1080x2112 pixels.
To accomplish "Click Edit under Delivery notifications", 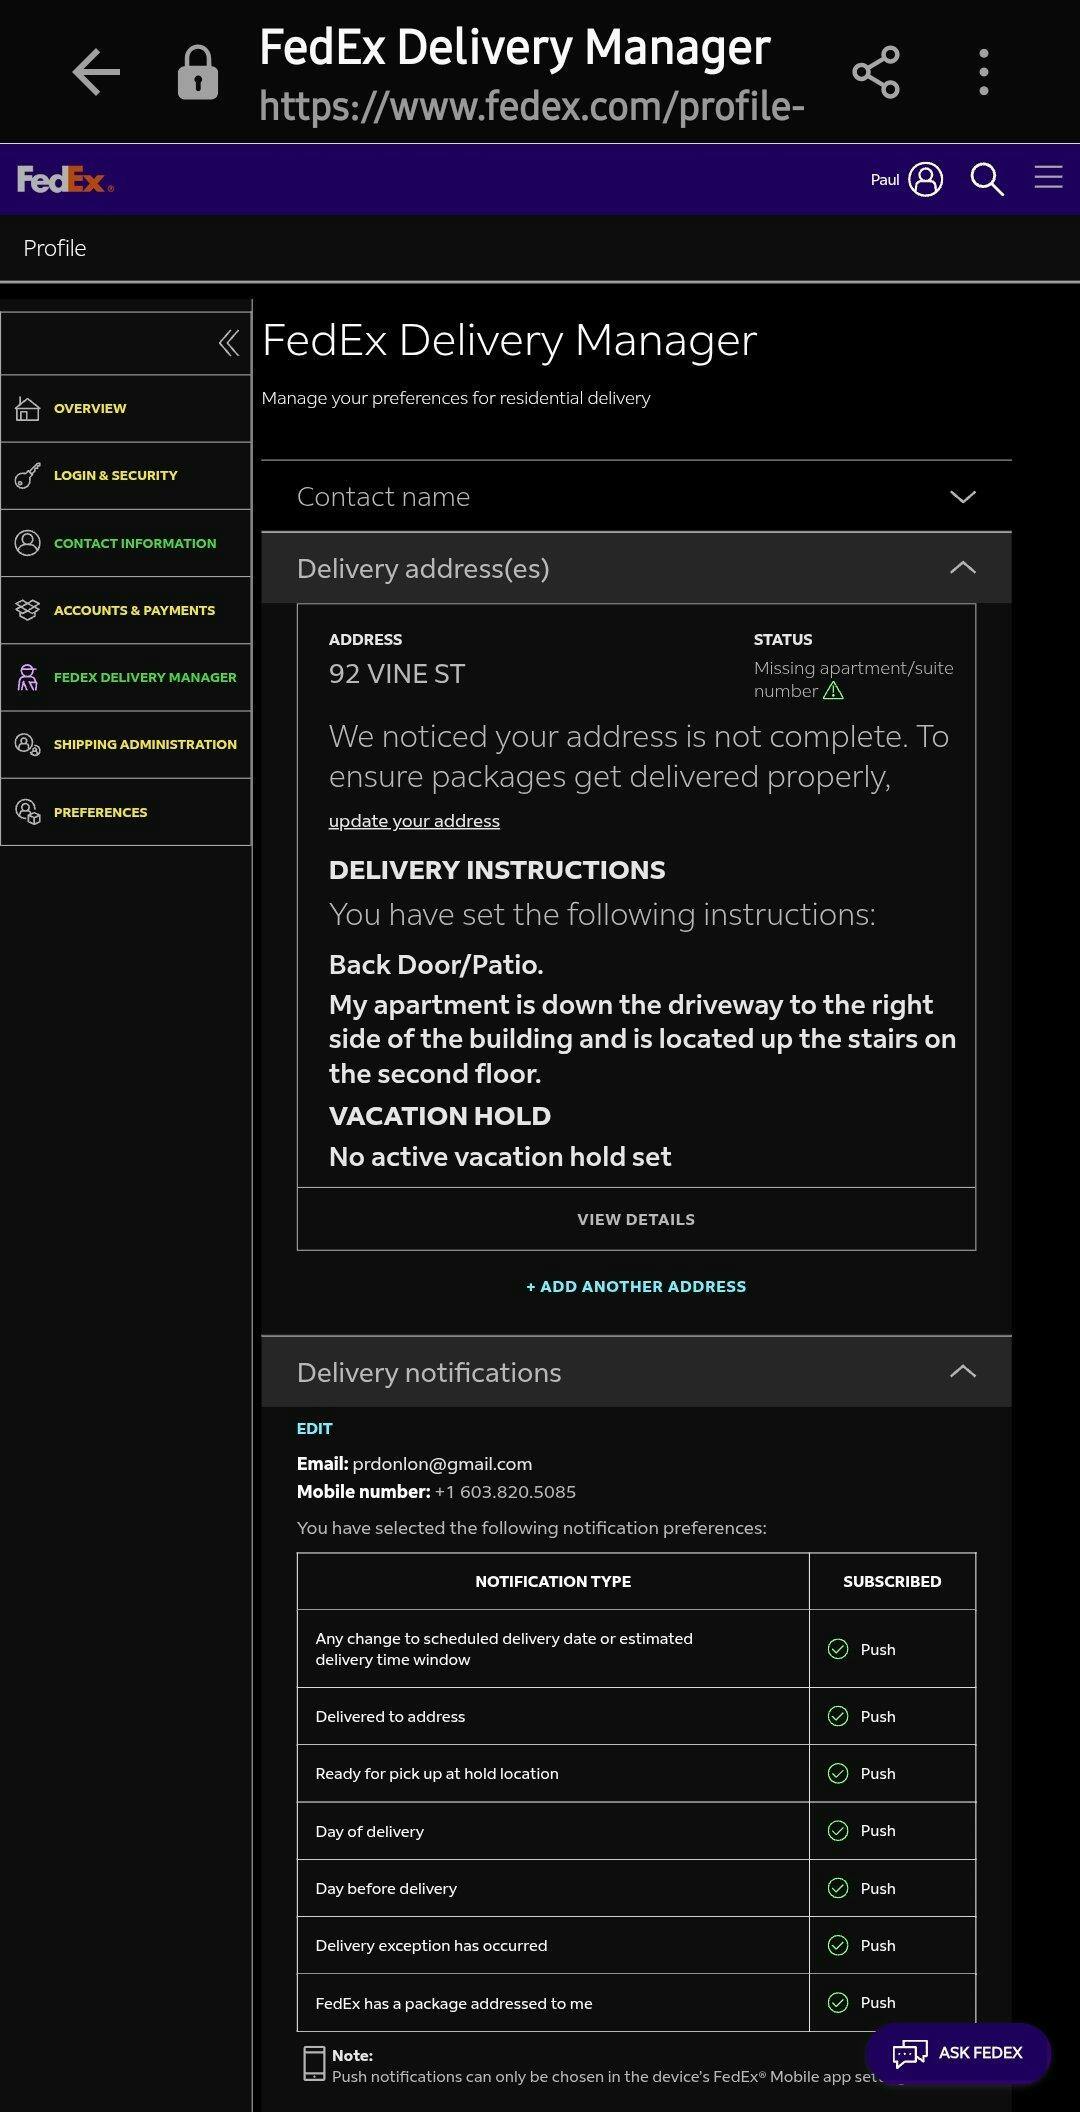I will coord(314,1429).
